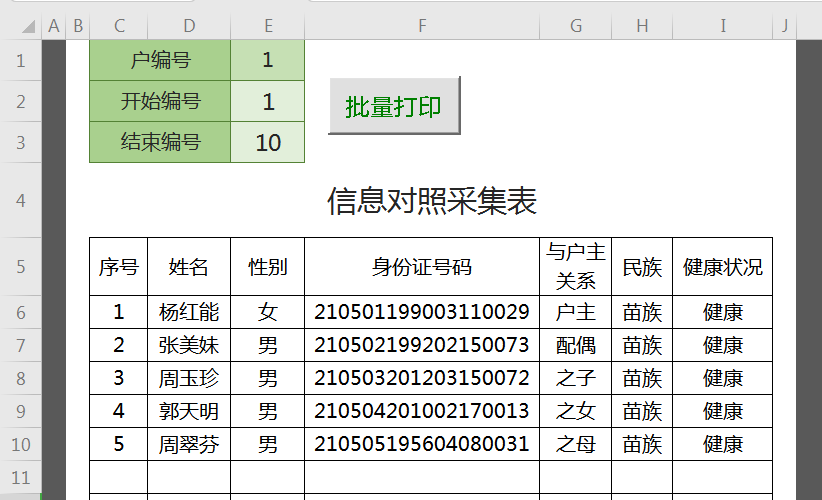Click the 开始编号 label cell
This screenshot has height=500, width=822.
[160, 101]
